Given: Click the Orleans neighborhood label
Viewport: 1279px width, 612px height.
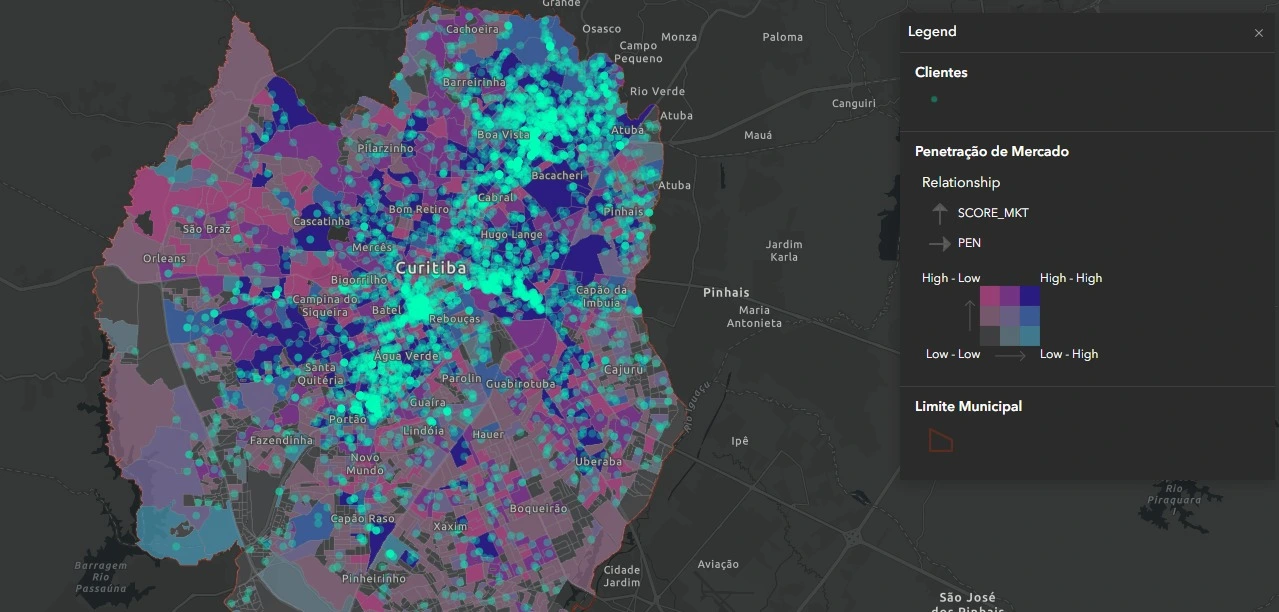Looking at the screenshot, I should 164,258.
